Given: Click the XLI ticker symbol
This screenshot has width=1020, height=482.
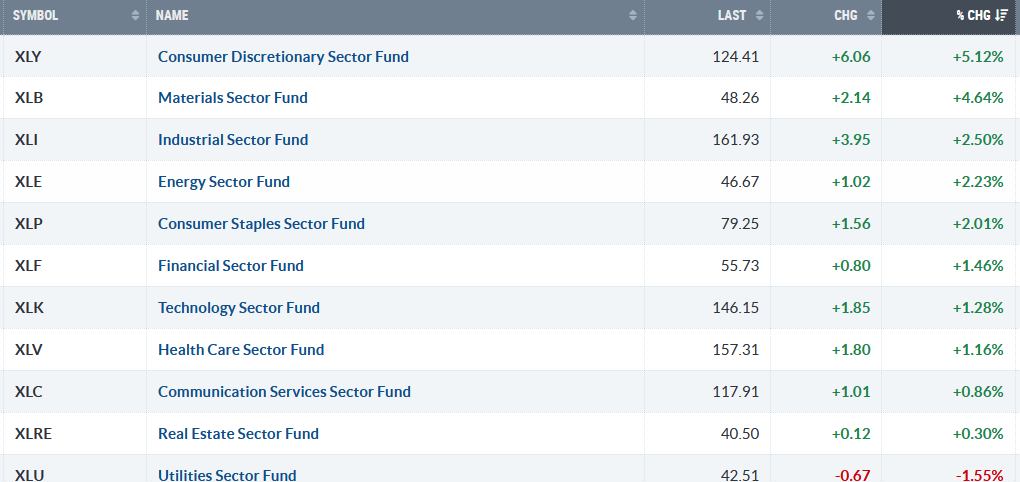Looking at the screenshot, I should pos(26,140).
